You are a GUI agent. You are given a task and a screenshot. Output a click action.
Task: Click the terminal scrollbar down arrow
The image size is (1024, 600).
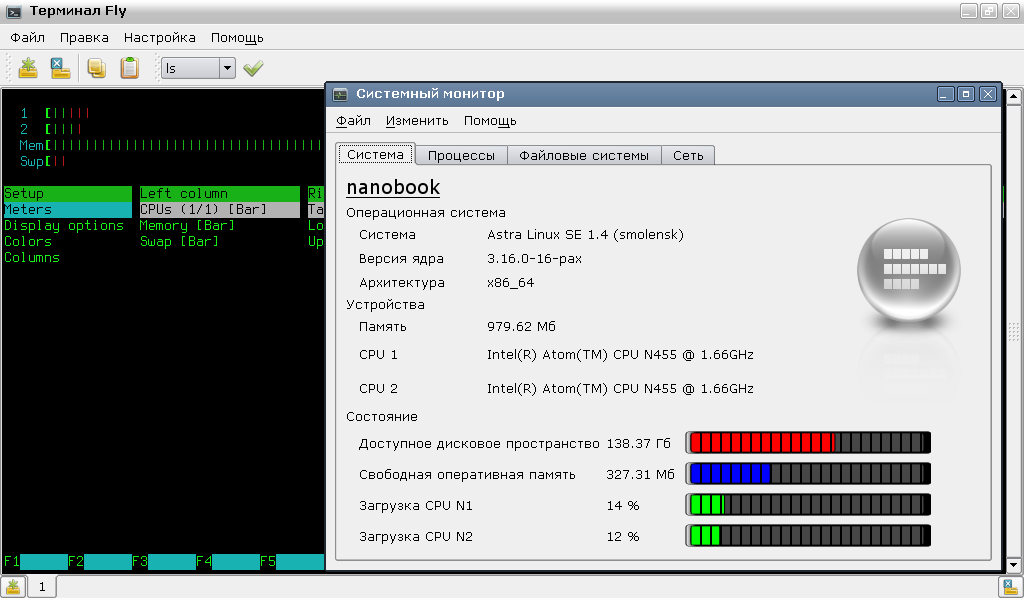1014,565
